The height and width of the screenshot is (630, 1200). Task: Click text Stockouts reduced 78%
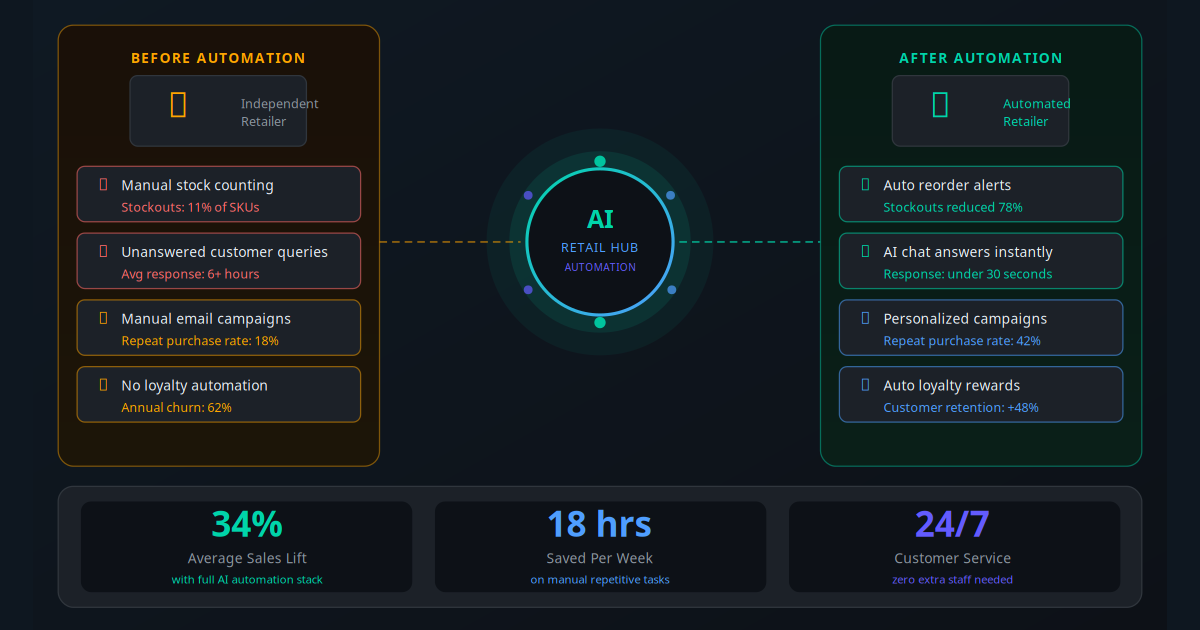coord(953,207)
